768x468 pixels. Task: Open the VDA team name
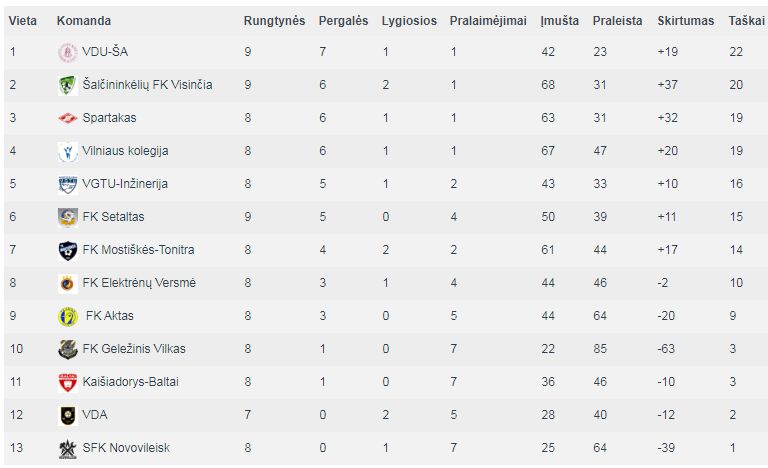point(95,415)
